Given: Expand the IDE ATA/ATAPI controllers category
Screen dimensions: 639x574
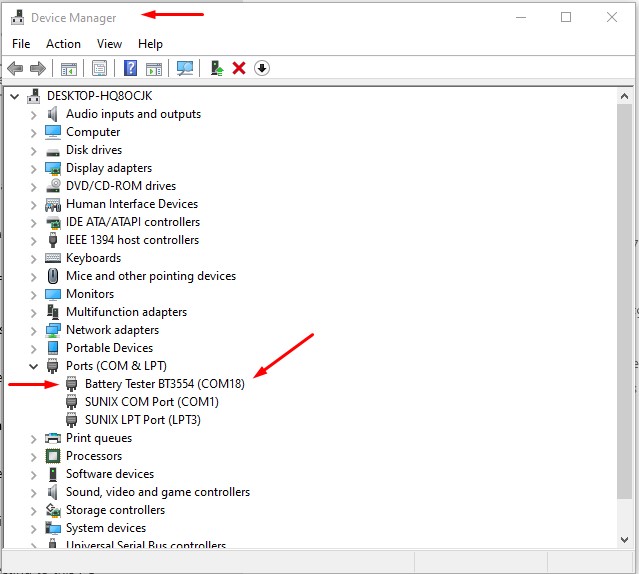Looking at the screenshot, I should [34, 223].
